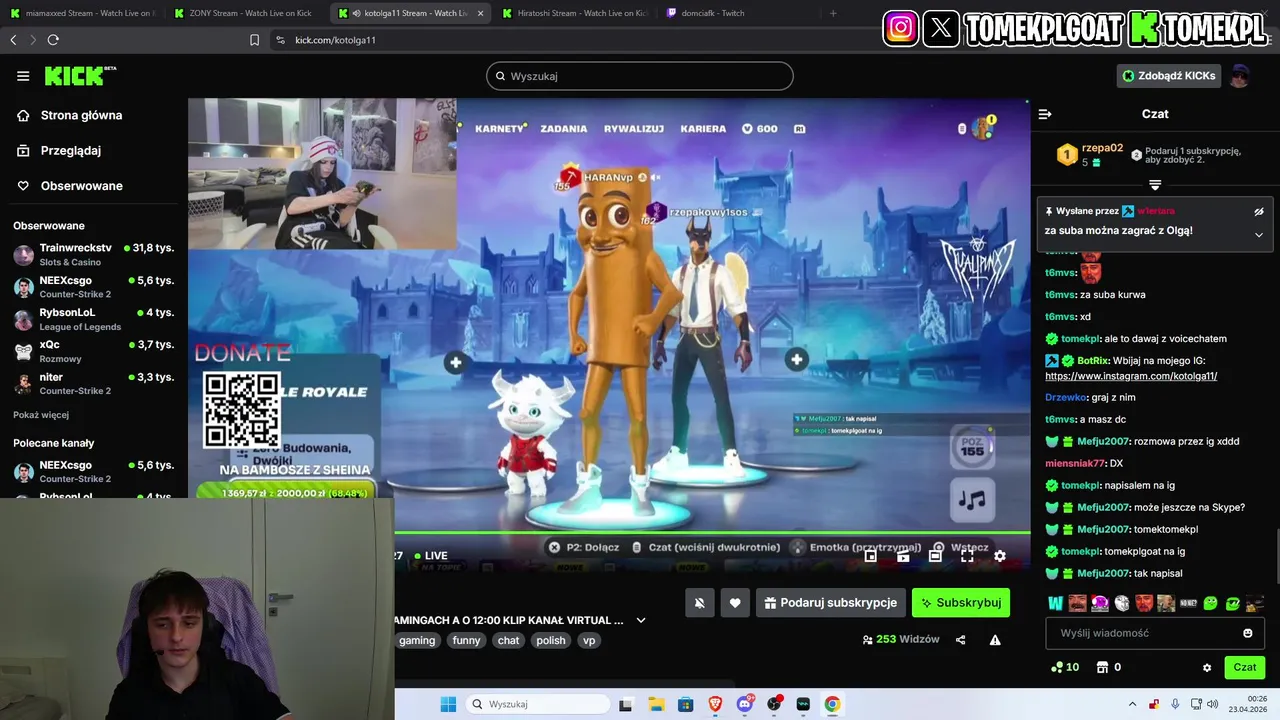
Task: Switch to ZONY Stream tab
Action: pos(245,13)
